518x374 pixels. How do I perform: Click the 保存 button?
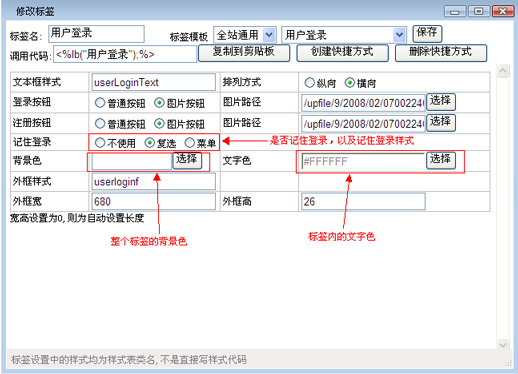click(x=427, y=33)
